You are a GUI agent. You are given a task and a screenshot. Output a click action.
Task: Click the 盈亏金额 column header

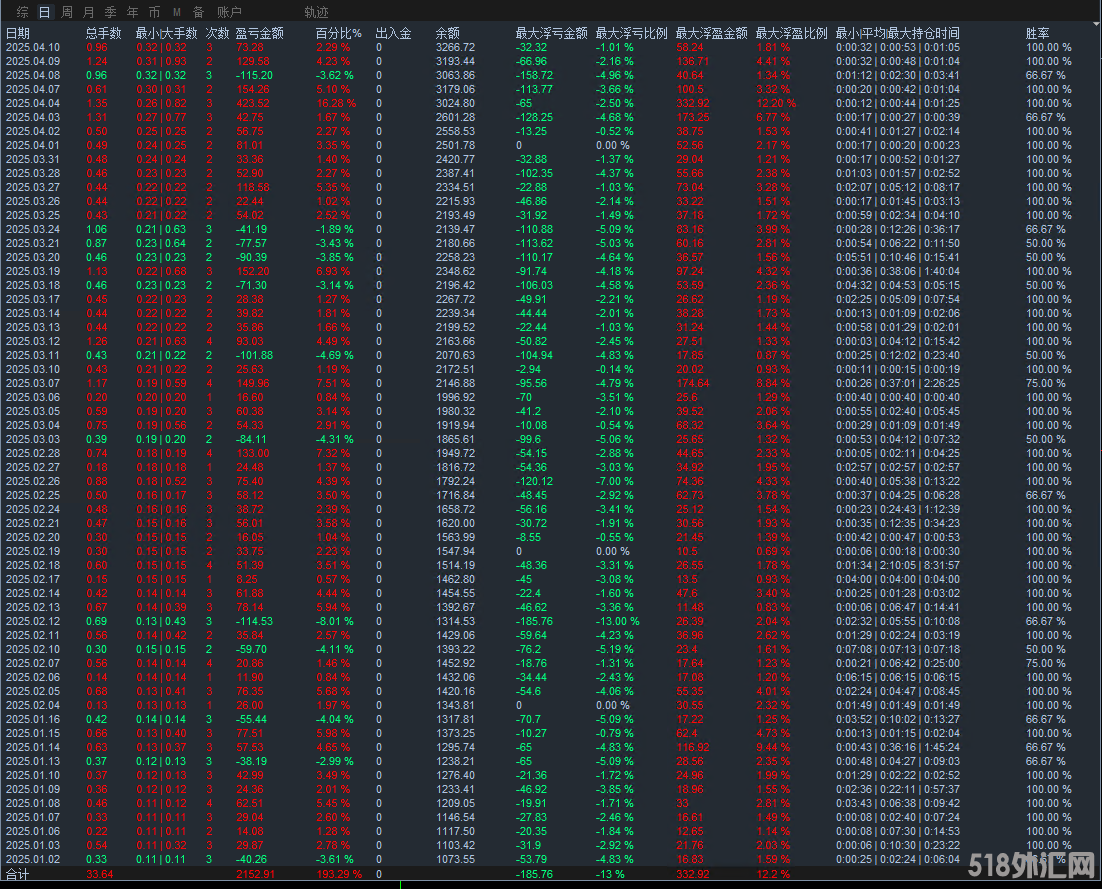259,33
